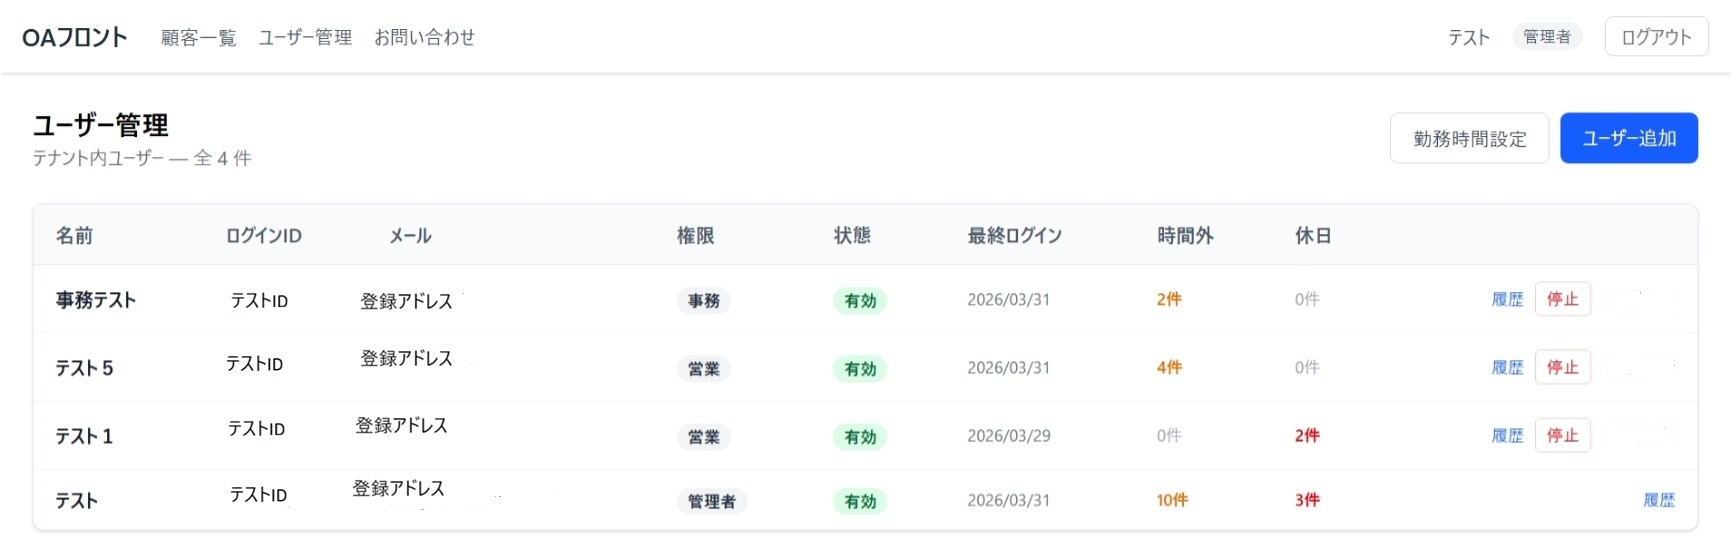Click the ユーザー追加 button

pos(1628,139)
